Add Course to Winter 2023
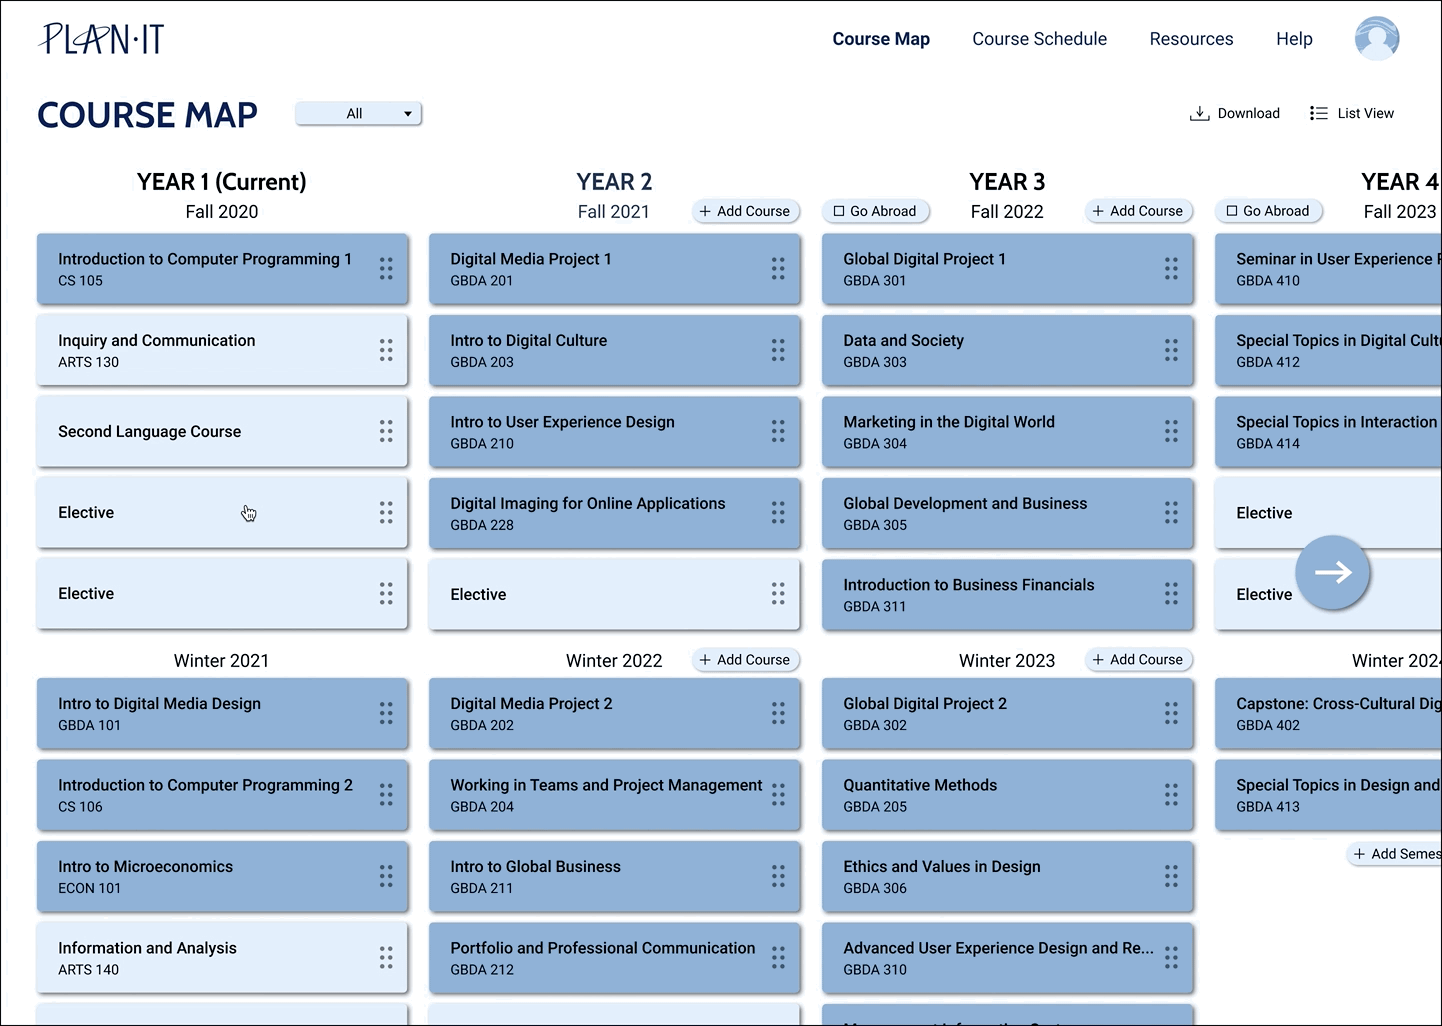This screenshot has width=1442, height=1026. (x=1138, y=660)
